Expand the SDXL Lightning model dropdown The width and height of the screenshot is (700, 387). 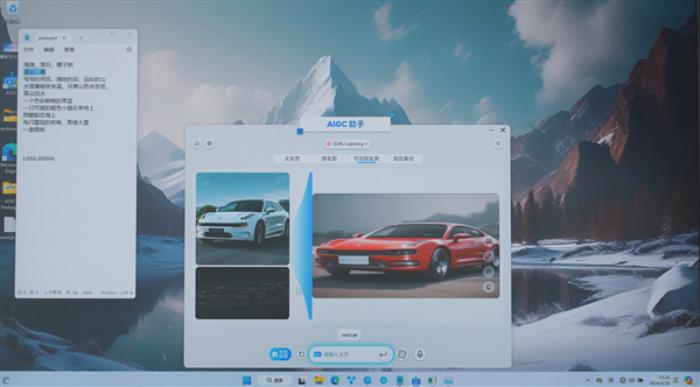coord(347,144)
